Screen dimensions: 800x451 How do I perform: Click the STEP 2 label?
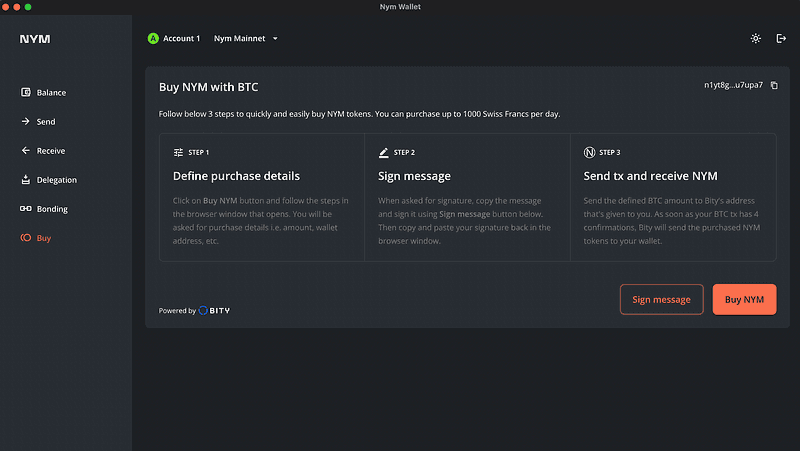point(404,152)
